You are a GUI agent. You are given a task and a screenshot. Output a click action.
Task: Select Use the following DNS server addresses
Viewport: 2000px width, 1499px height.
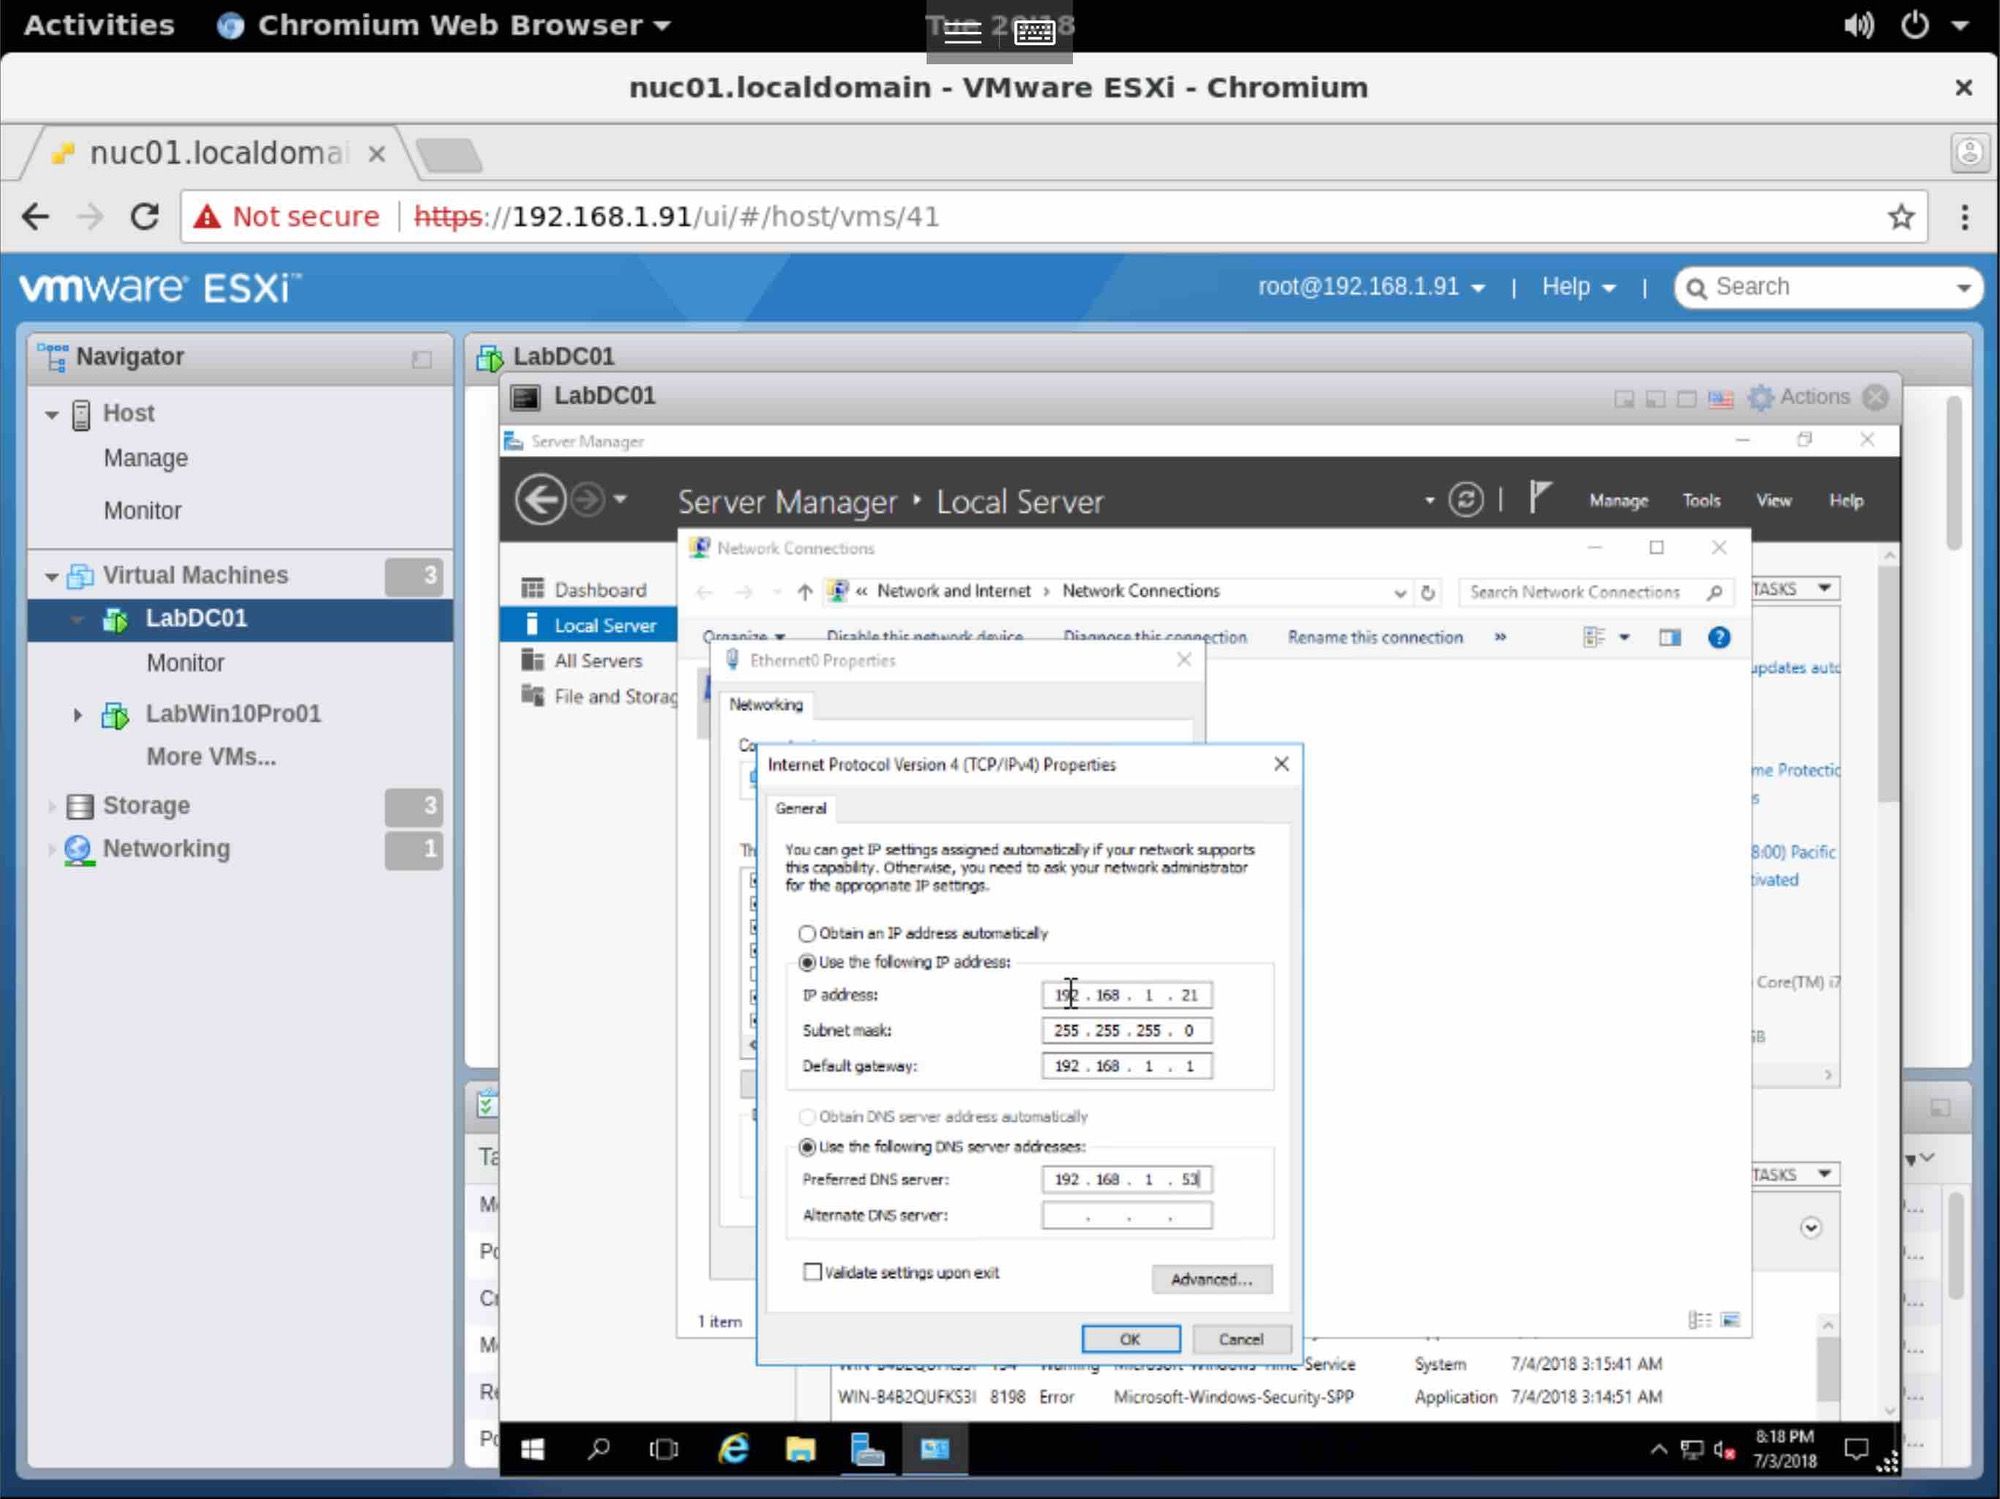click(x=807, y=1147)
